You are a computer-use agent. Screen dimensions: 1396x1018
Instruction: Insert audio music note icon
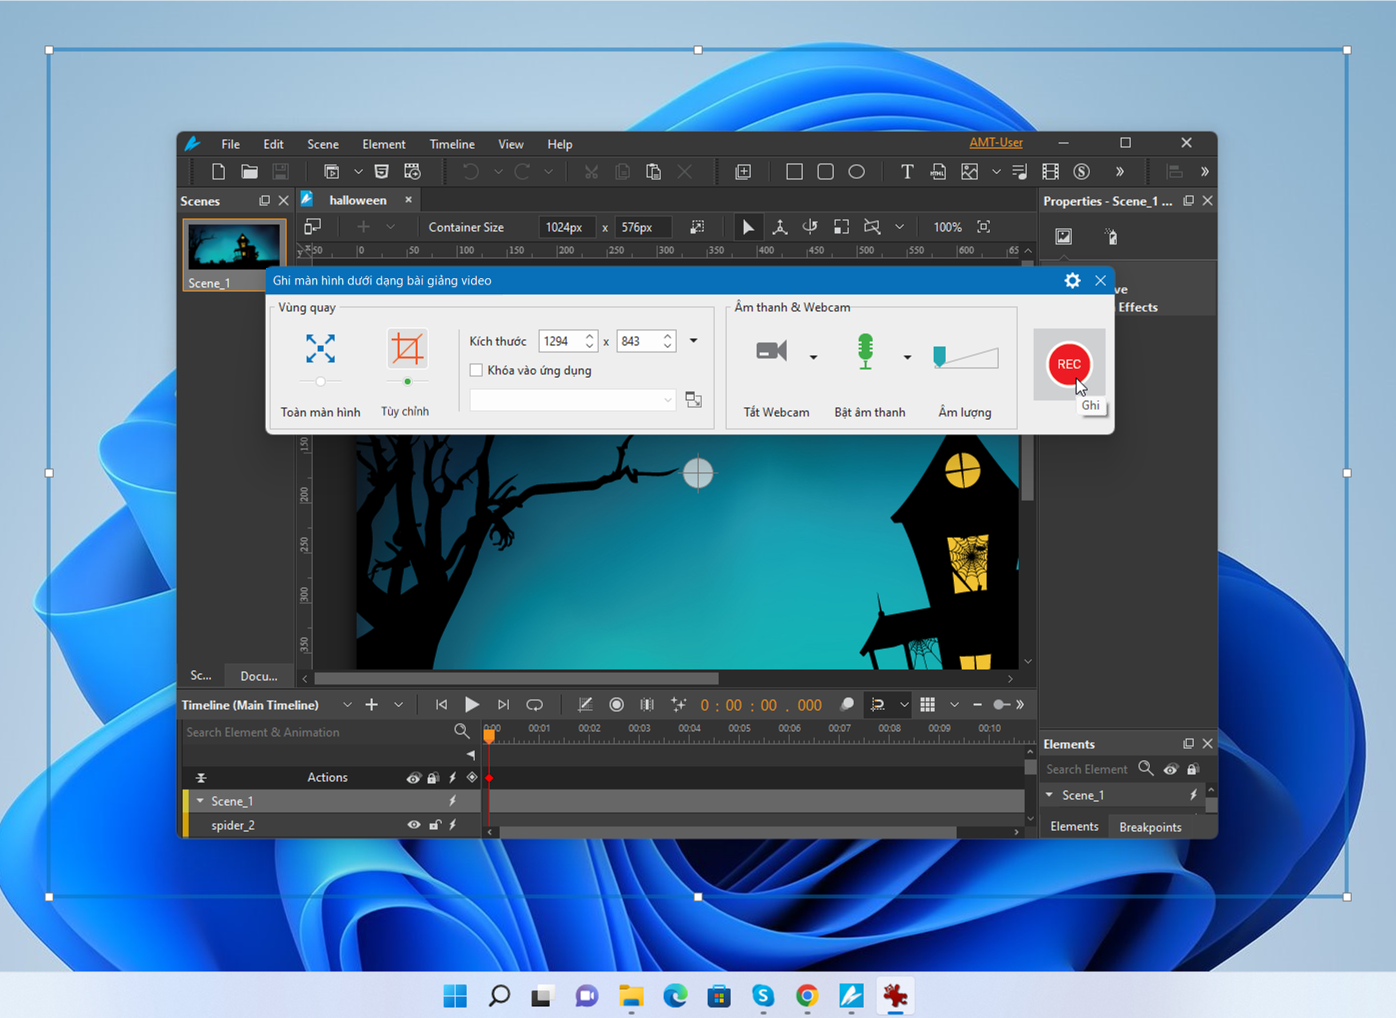(x=1019, y=172)
